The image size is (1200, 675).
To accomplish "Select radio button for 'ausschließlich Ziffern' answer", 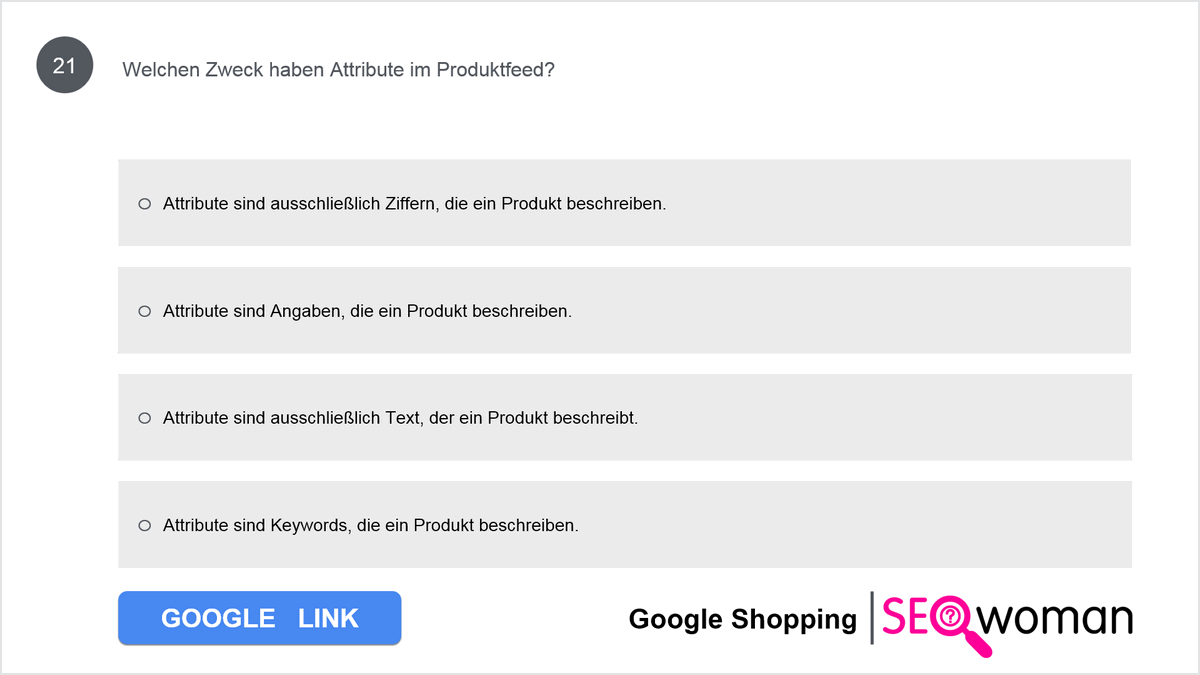I will (x=144, y=203).
